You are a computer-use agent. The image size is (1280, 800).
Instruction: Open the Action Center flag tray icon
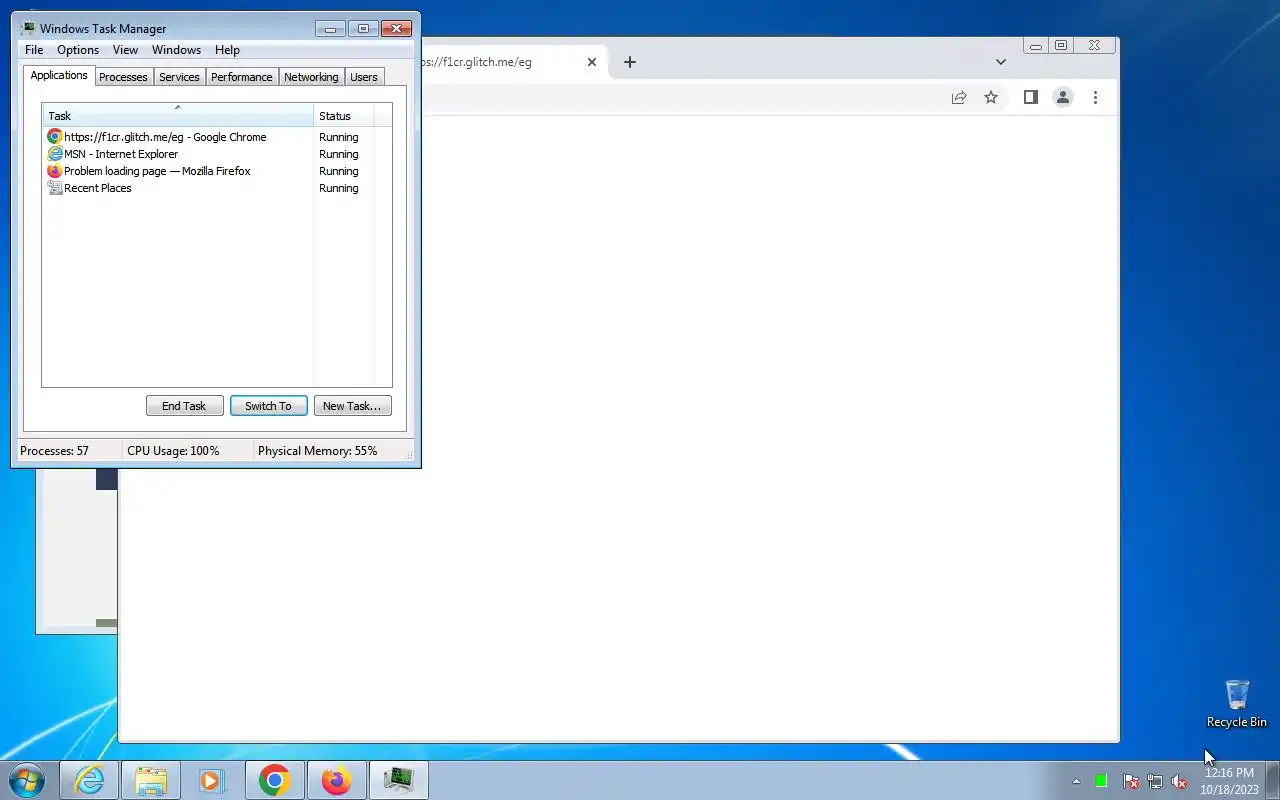point(1131,781)
